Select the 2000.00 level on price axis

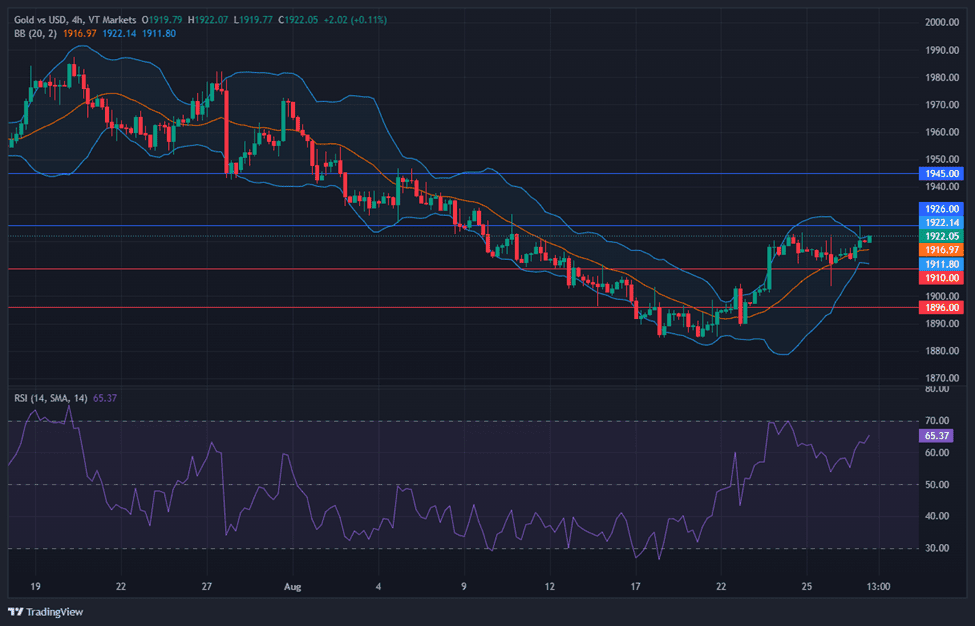click(x=942, y=22)
